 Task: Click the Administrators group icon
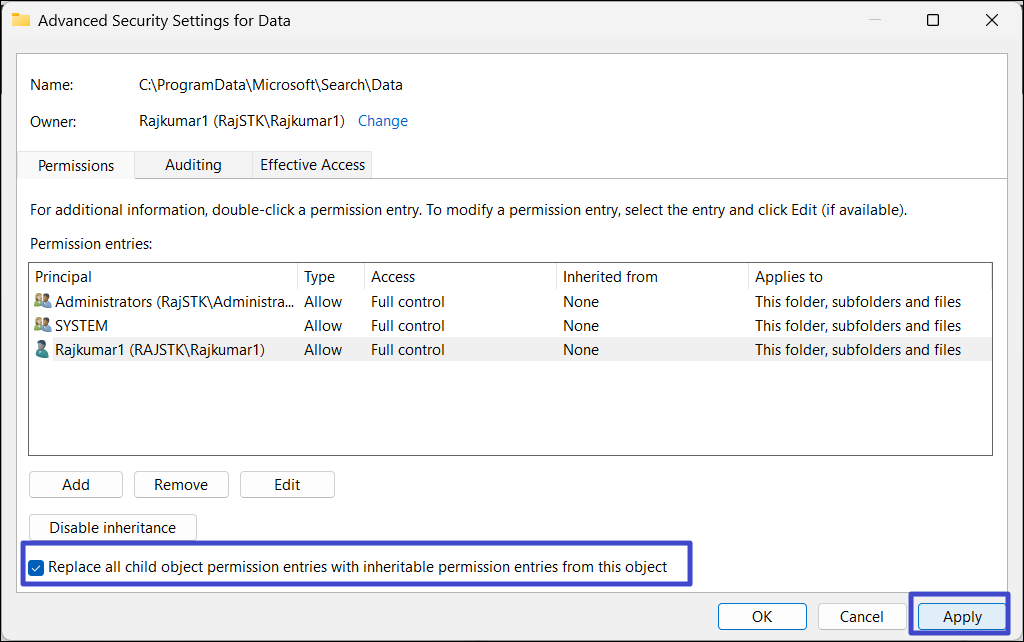tap(43, 302)
